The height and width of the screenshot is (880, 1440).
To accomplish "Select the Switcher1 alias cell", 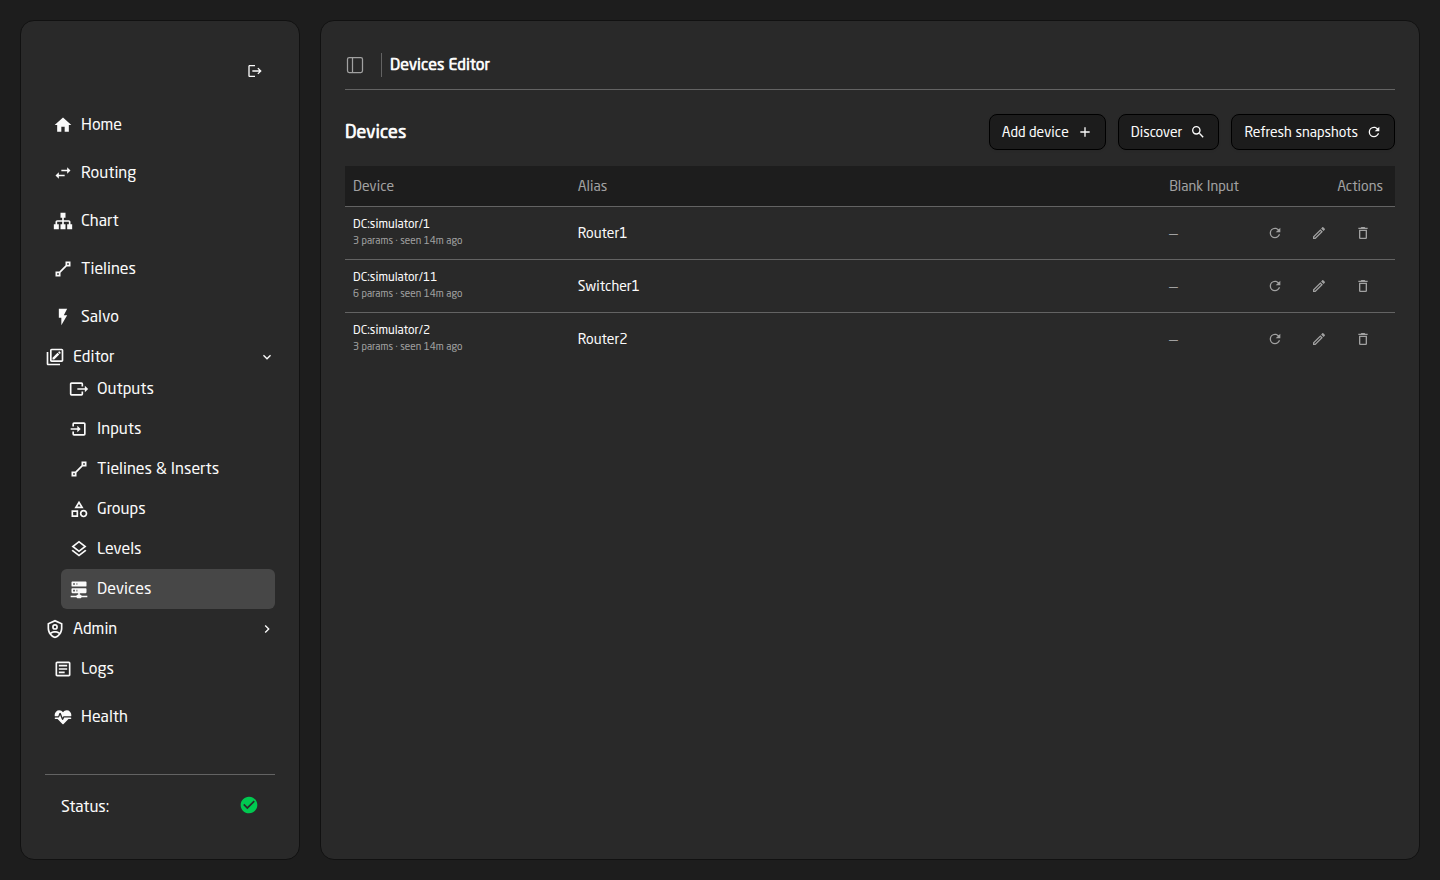I will click(x=608, y=286).
